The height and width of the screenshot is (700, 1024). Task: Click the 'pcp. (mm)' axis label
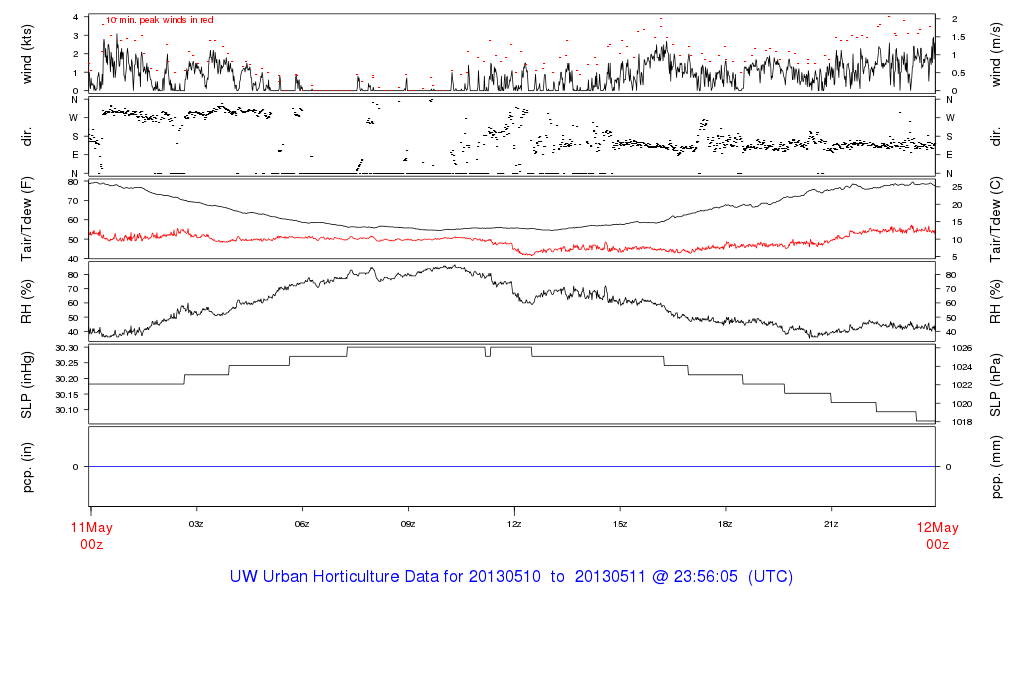[x=995, y=468]
